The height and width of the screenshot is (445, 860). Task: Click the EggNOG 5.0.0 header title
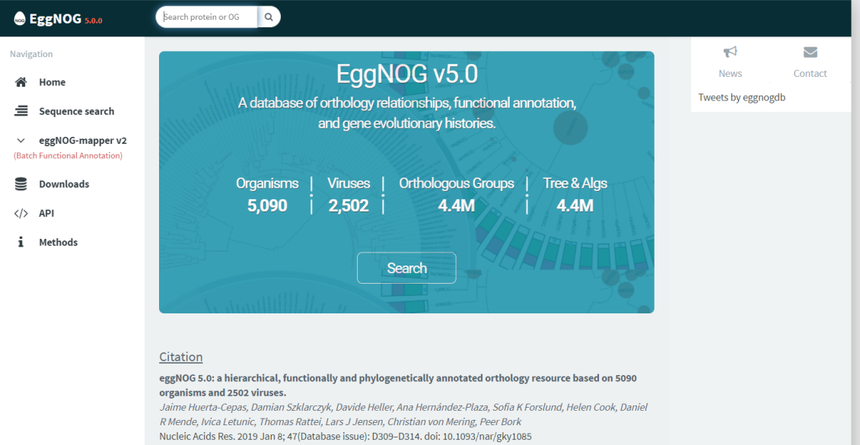click(66, 19)
